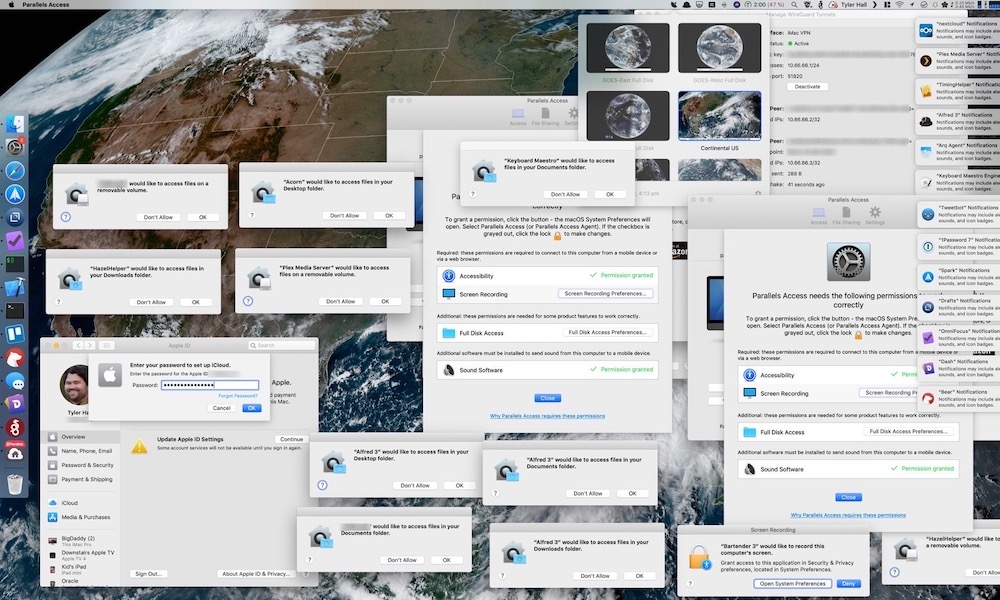Select iCloud in Apple ID sidebar
The height and width of the screenshot is (600, 1000).
pyautogui.click(x=82, y=502)
